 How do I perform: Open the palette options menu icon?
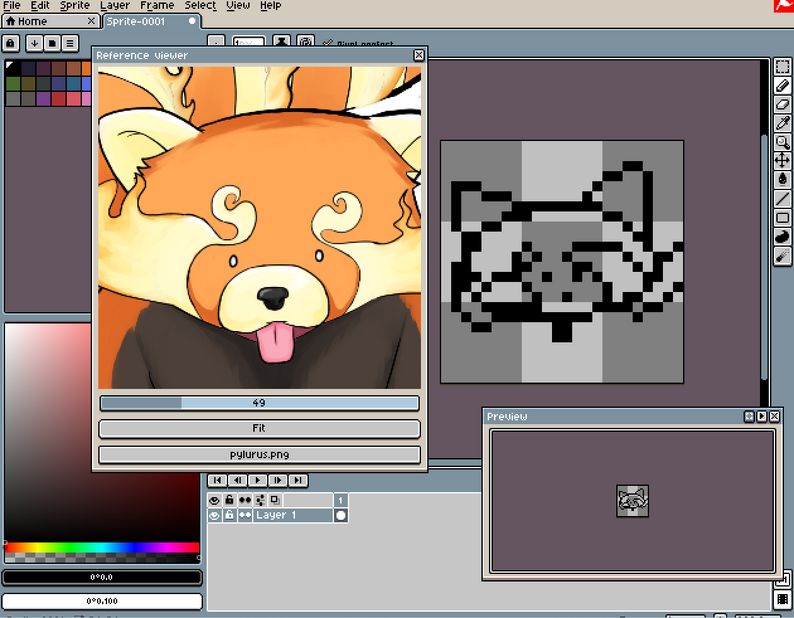tap(70, 44)
